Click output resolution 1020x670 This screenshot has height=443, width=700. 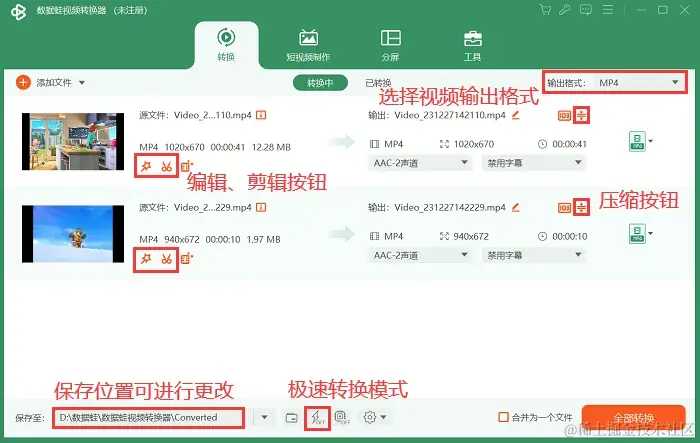tap(474, 144)
